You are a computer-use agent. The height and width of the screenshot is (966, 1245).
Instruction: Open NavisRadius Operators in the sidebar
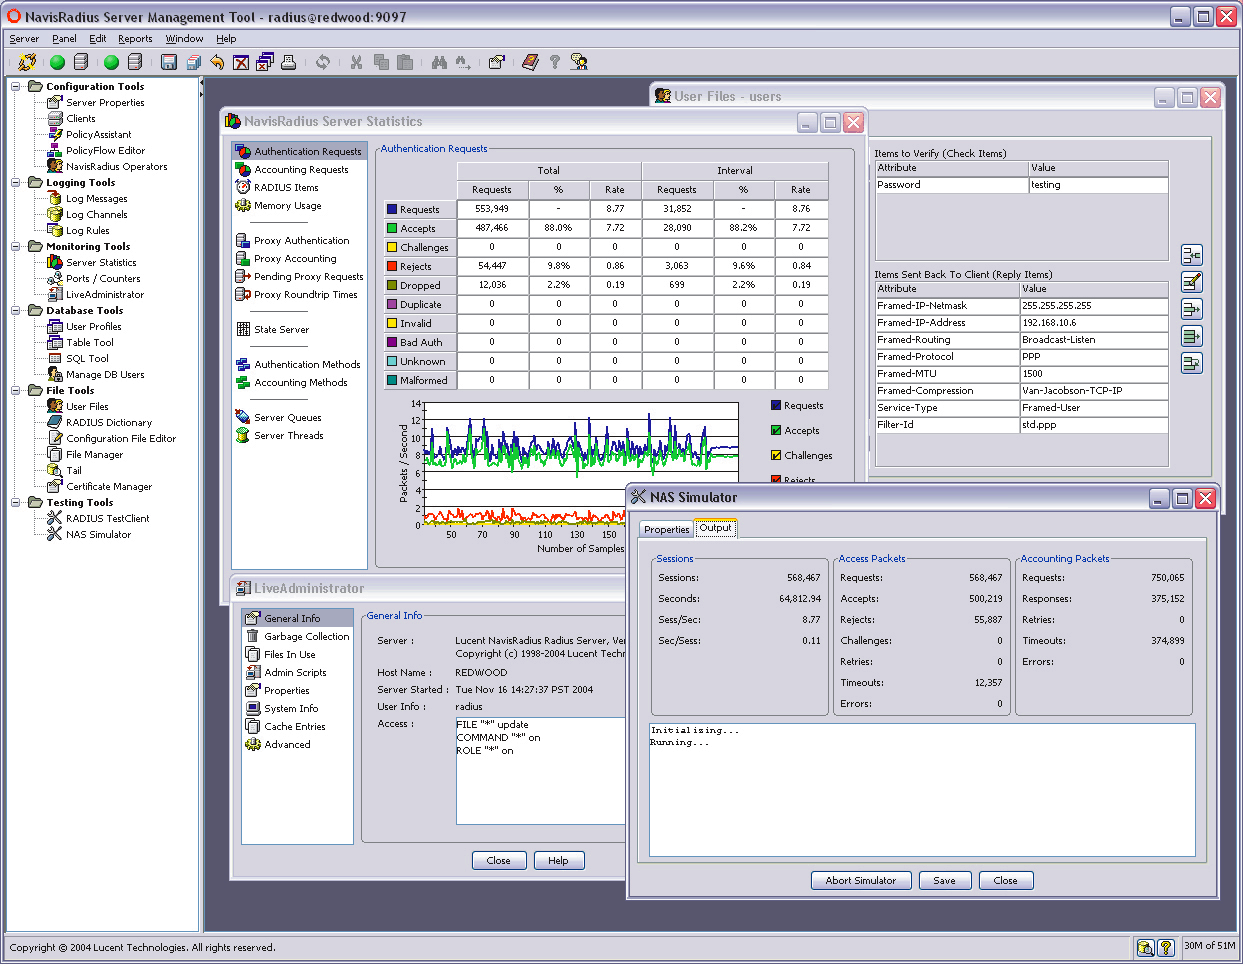(116, 167)
